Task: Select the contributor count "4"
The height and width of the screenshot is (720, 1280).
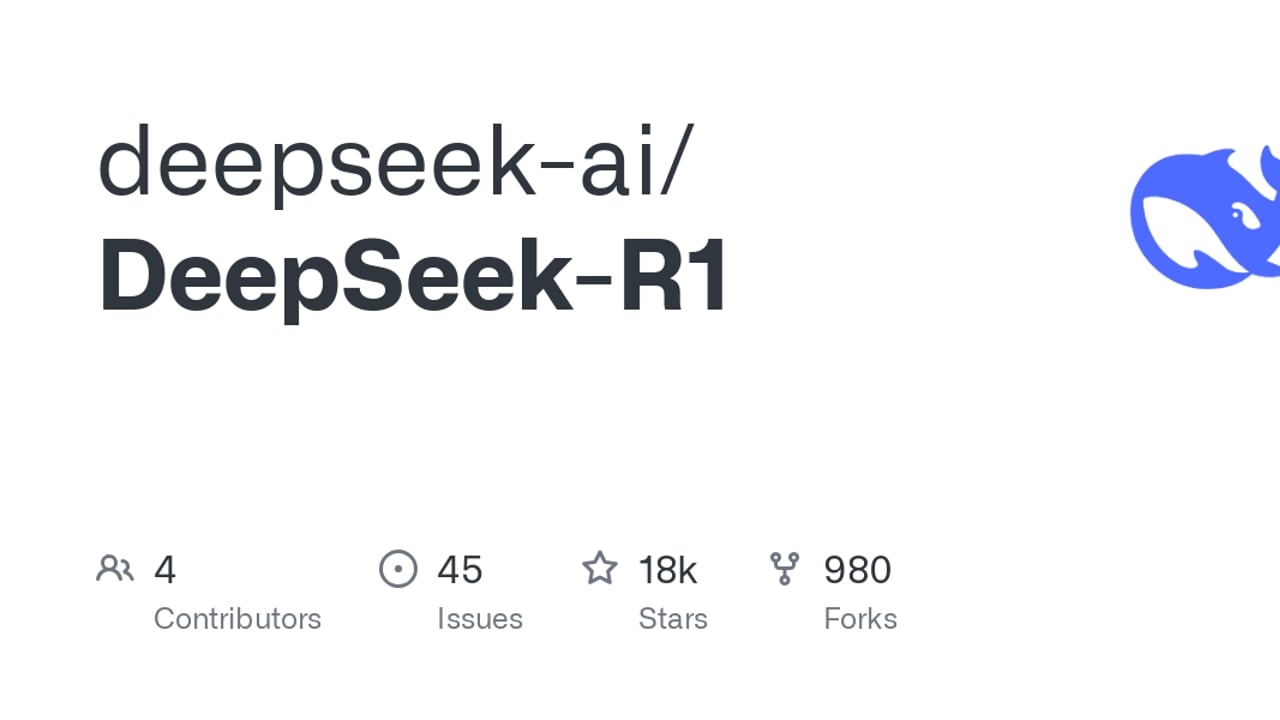Action: pos(165,570)
